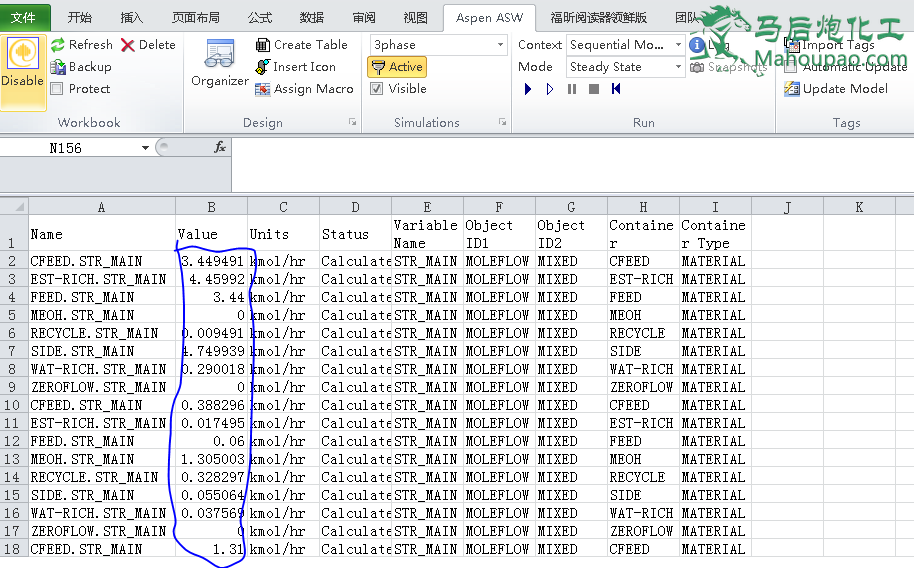Screen dimensions: 914x568
Task: Select cell MEOH.STR_MAIN in row 5
Action: pos(102,315)
